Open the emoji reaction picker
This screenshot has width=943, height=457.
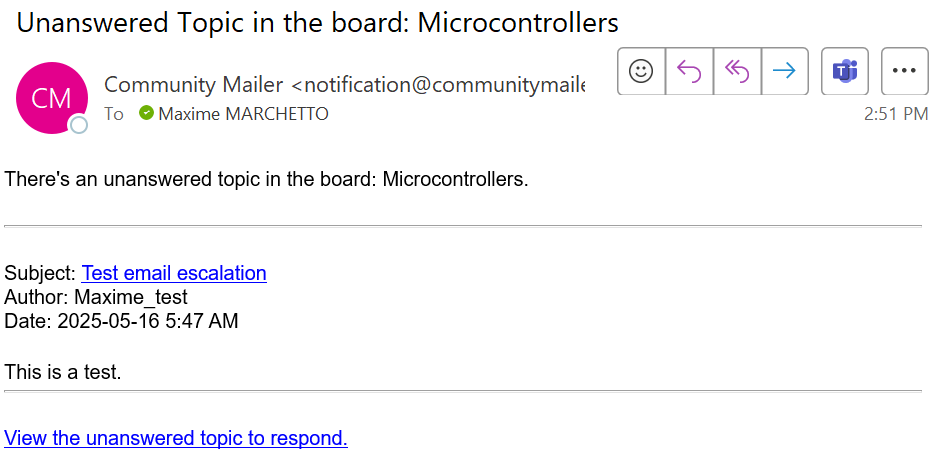[x=641, y=71]
